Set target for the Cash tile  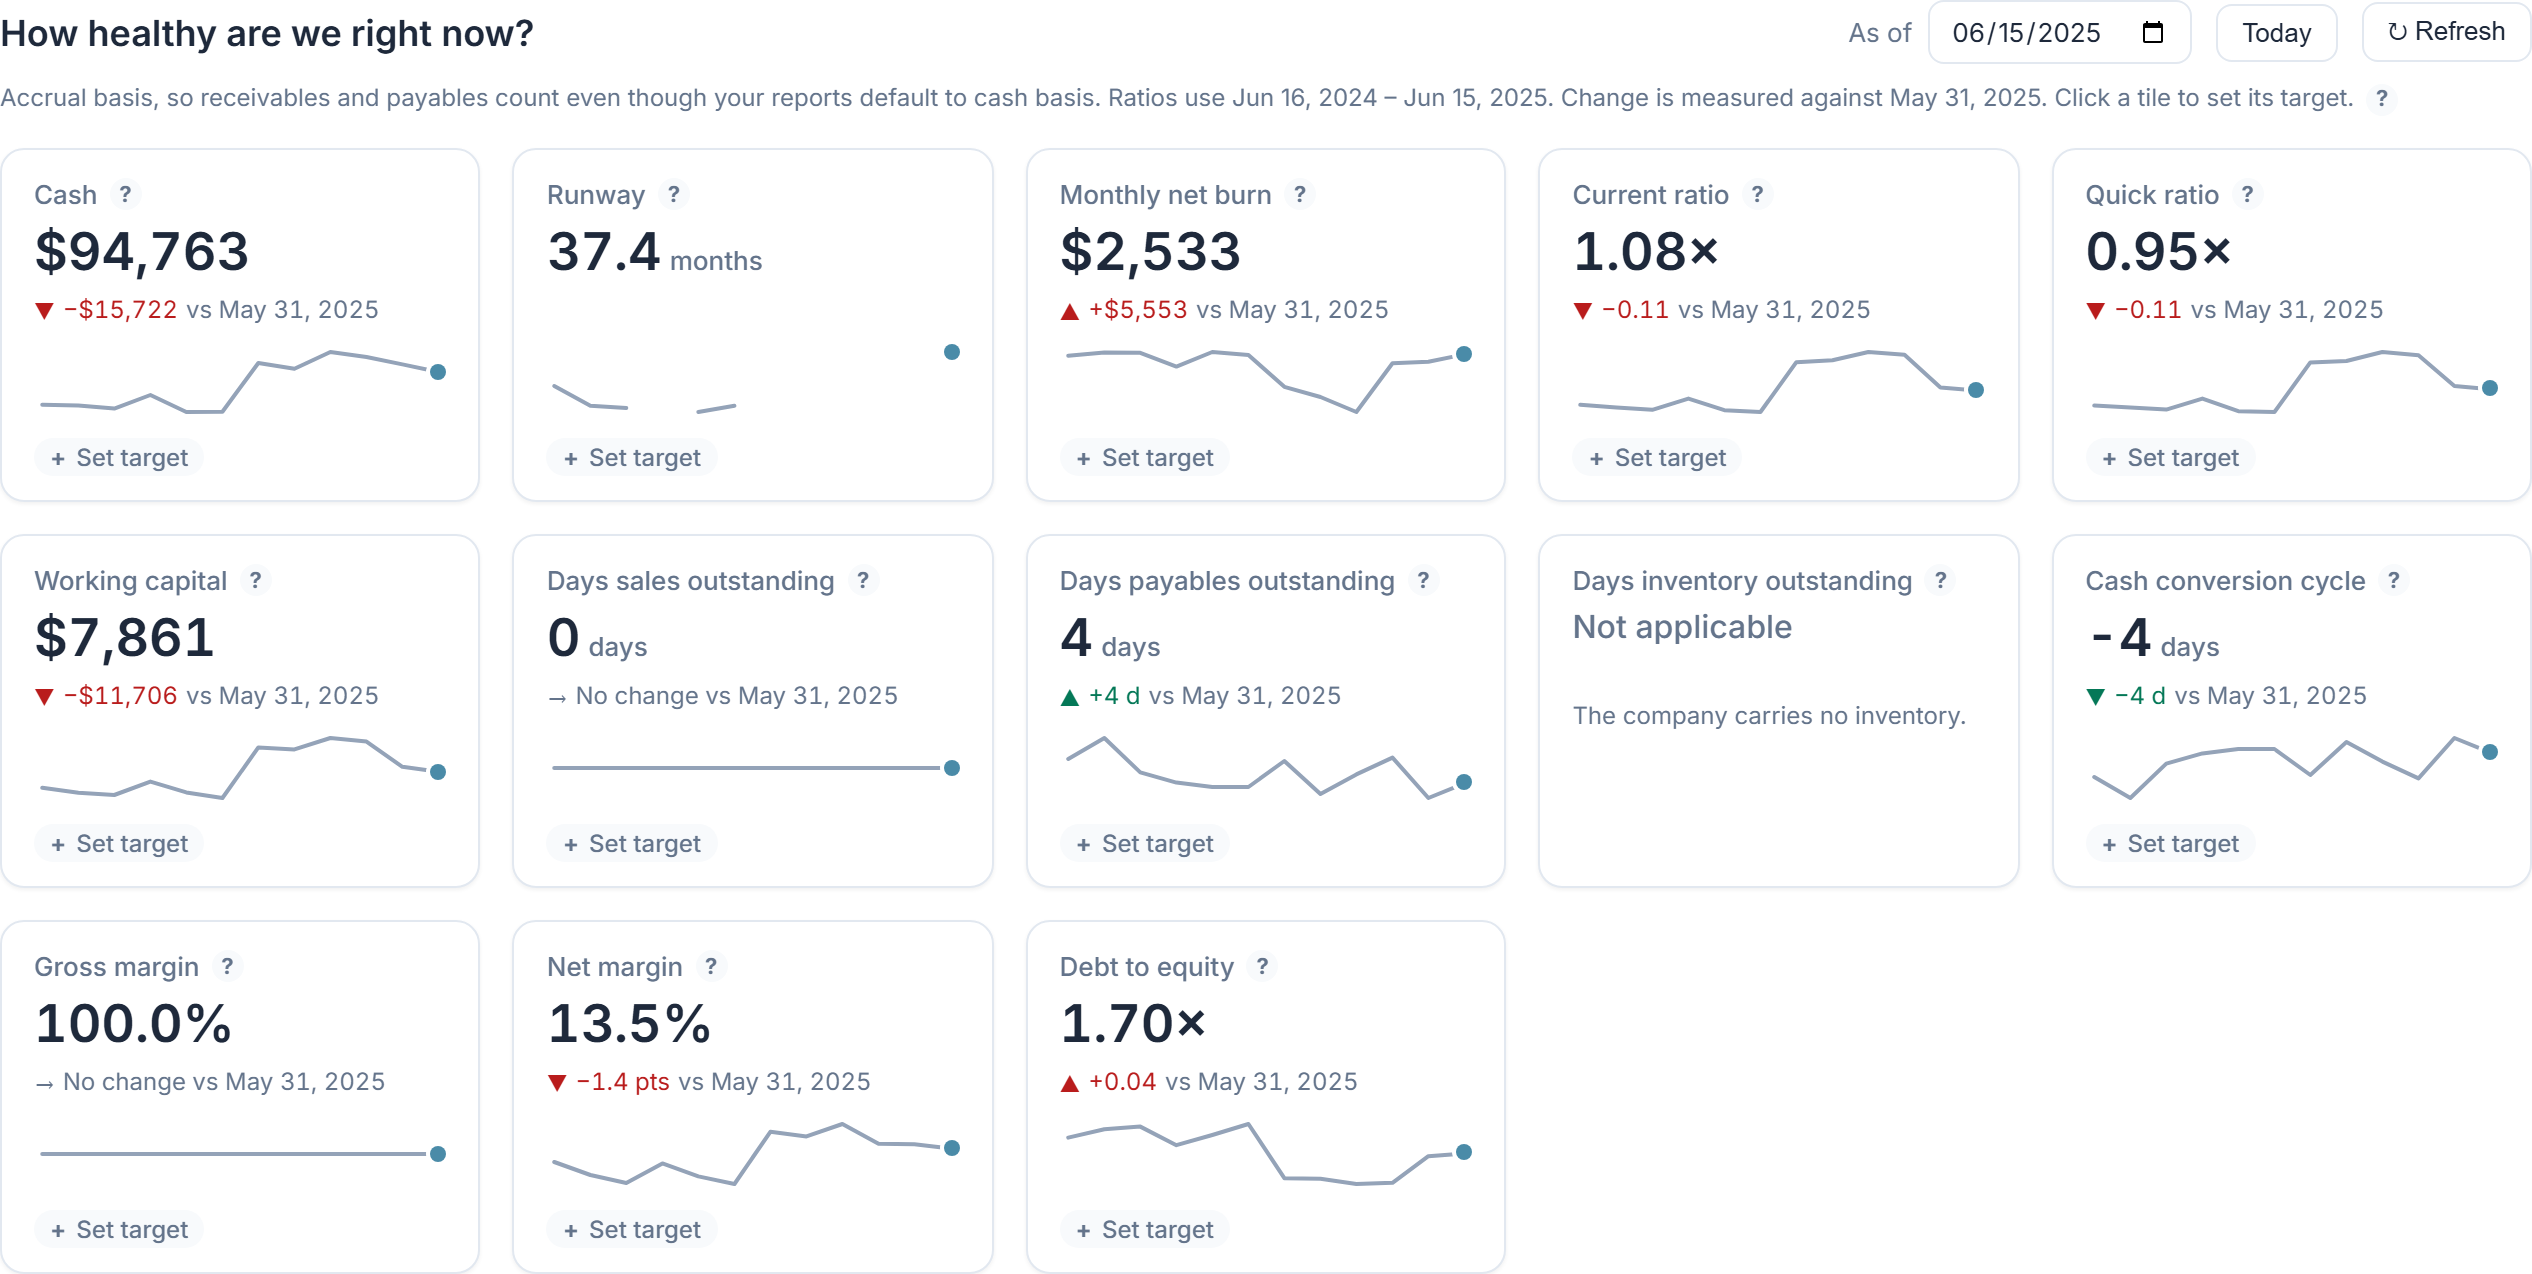119,458
